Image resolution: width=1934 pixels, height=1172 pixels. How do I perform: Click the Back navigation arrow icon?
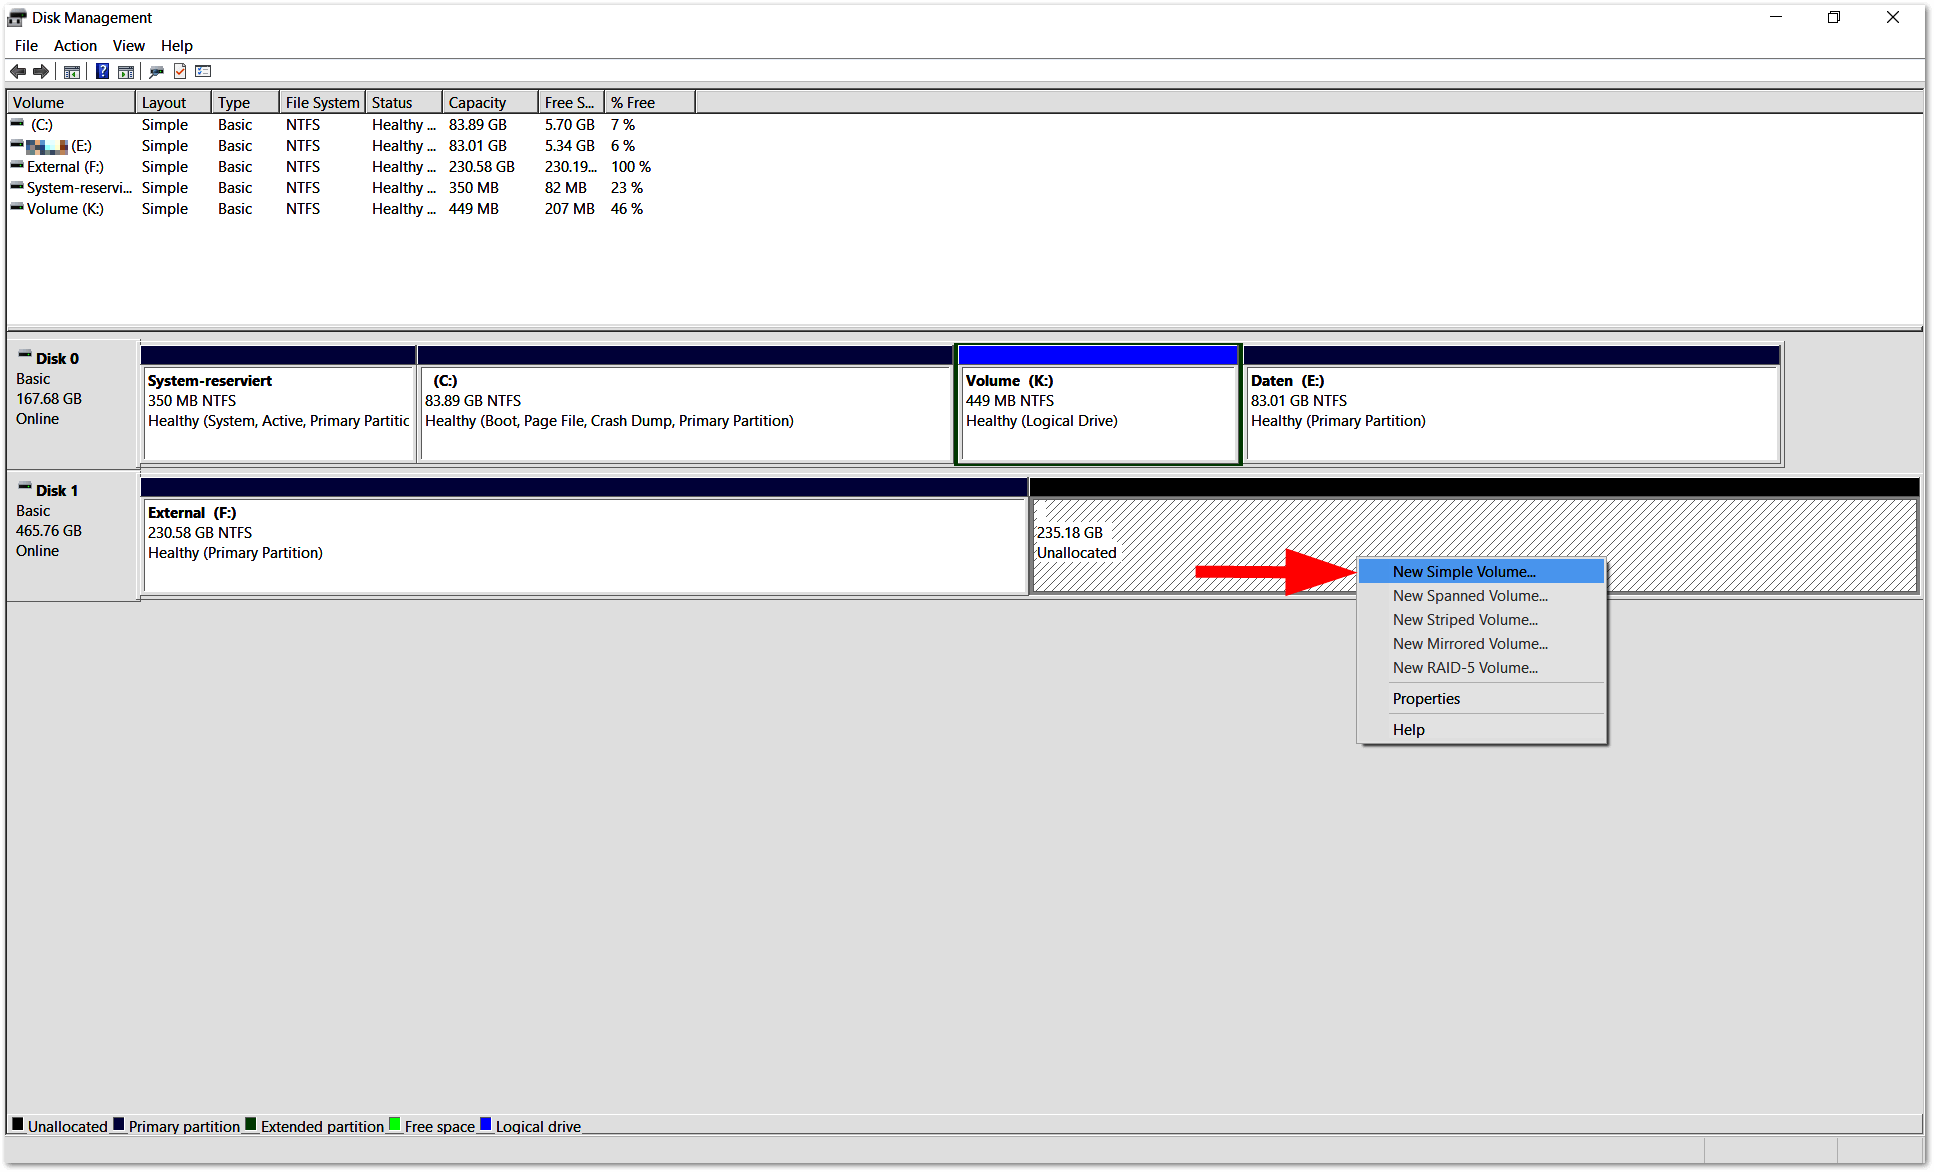tap(17, 71)
